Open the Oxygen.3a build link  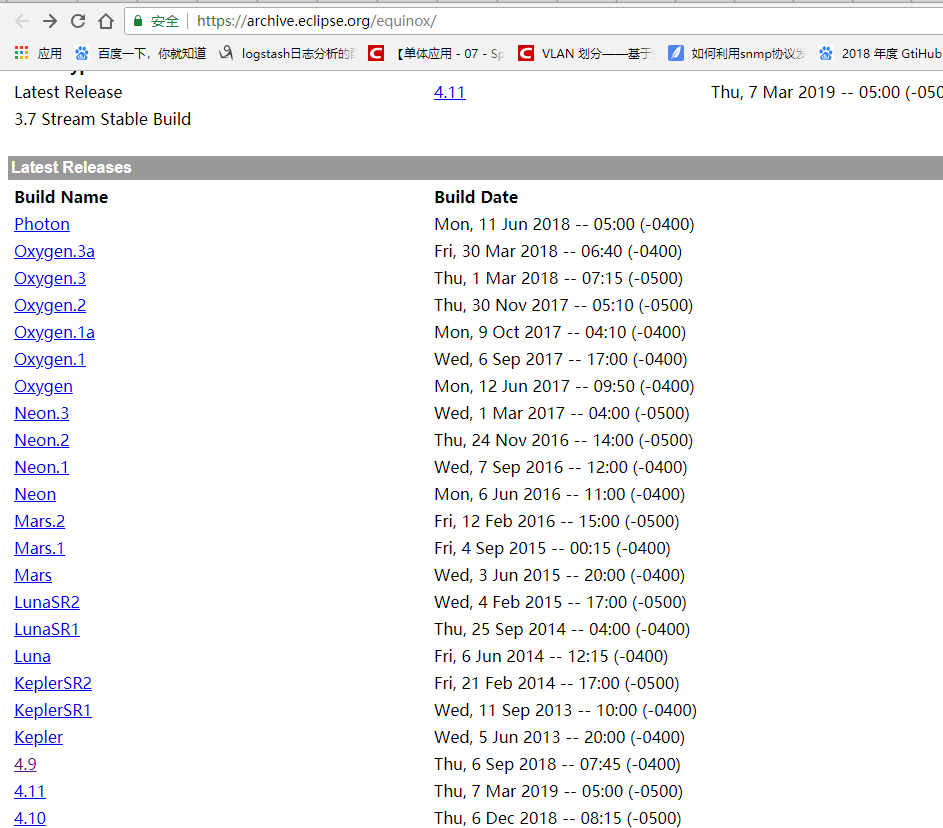coord(55,251)
